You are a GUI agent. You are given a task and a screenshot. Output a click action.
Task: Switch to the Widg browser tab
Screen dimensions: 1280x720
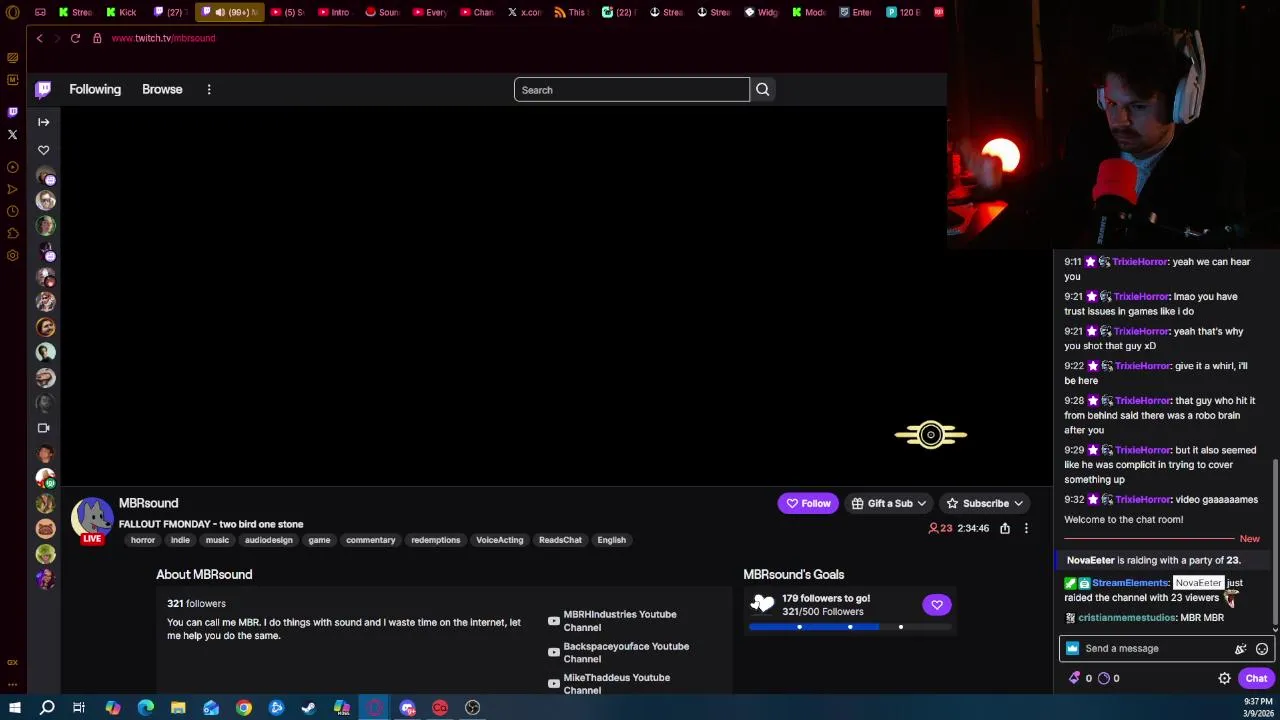pos(761,12)
